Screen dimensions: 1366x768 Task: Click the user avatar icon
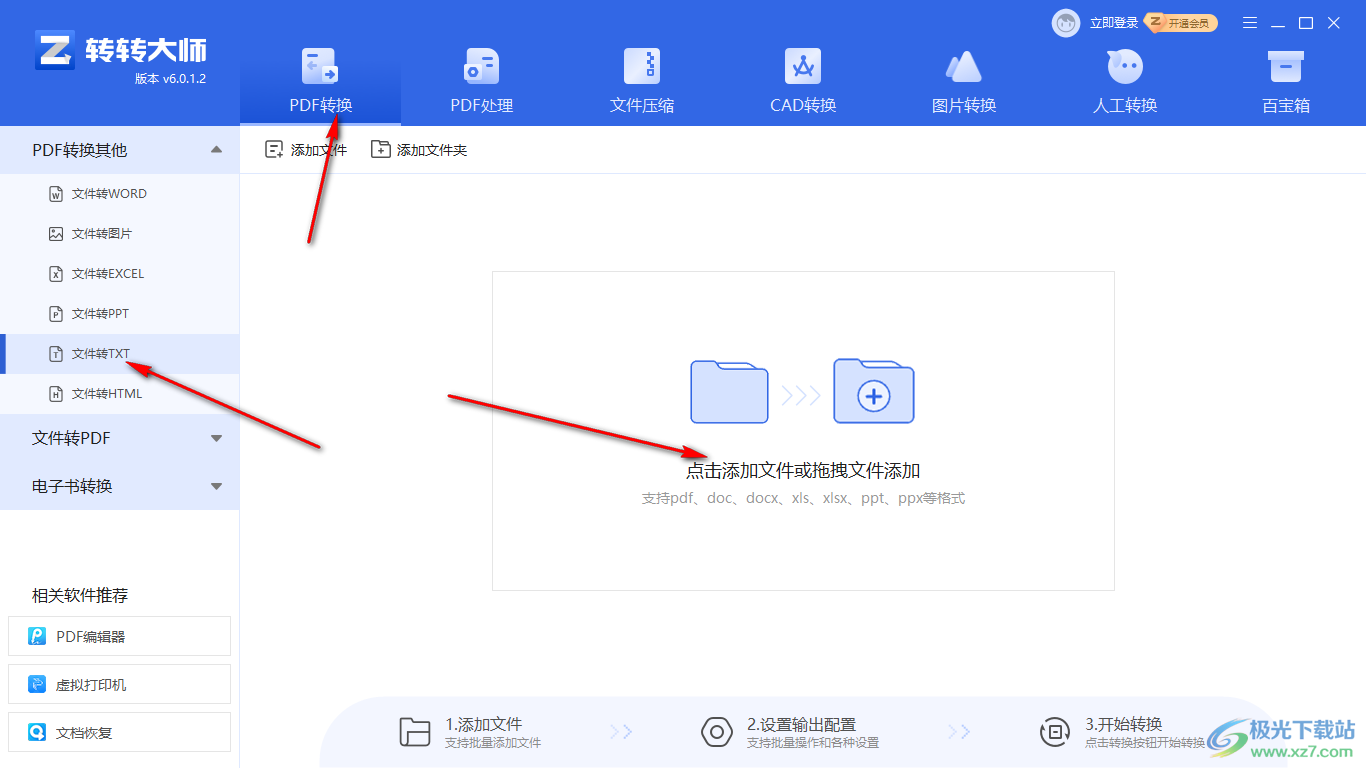click(x=1066, y=23)
